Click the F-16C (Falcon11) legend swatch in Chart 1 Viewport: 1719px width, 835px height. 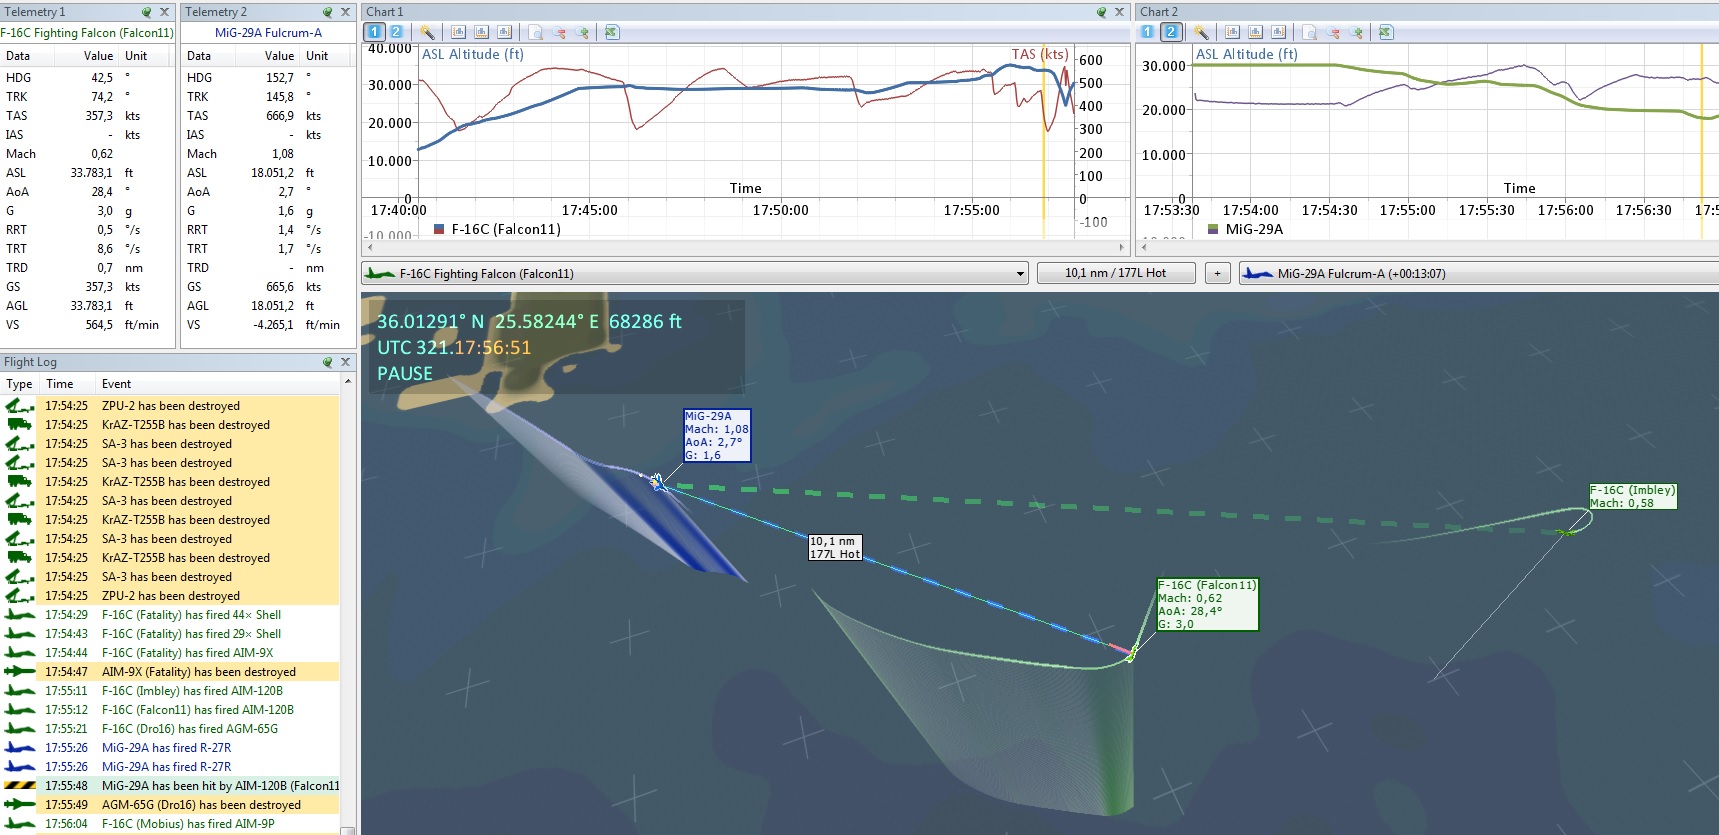[439, 229]
